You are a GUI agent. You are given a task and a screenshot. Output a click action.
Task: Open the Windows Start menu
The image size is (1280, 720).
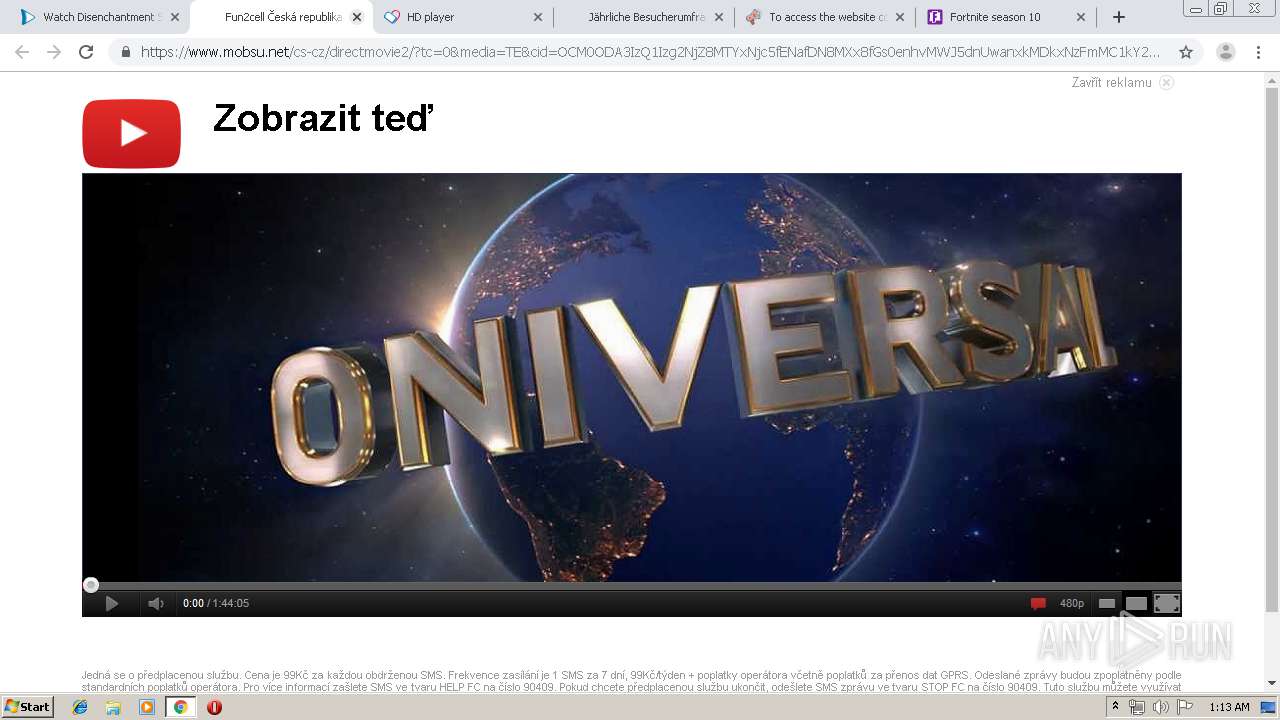click(x=28, y=707)
